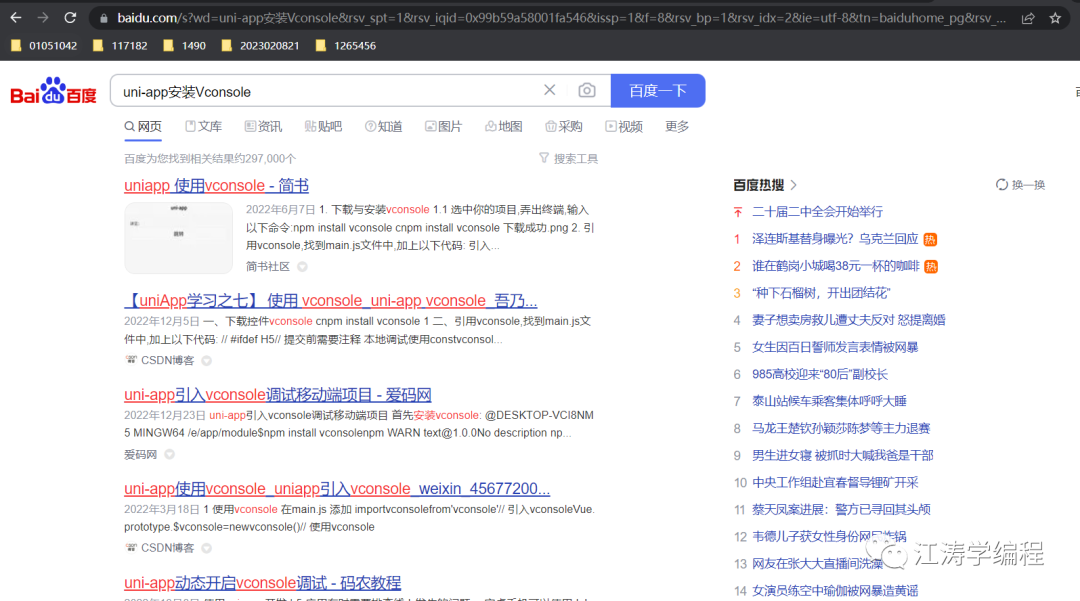Image resolution: width=1080 pixels, height=601 pixels.
Task: Click the site security lock icon
Action: pyautogui.click(x=103, y=17)
